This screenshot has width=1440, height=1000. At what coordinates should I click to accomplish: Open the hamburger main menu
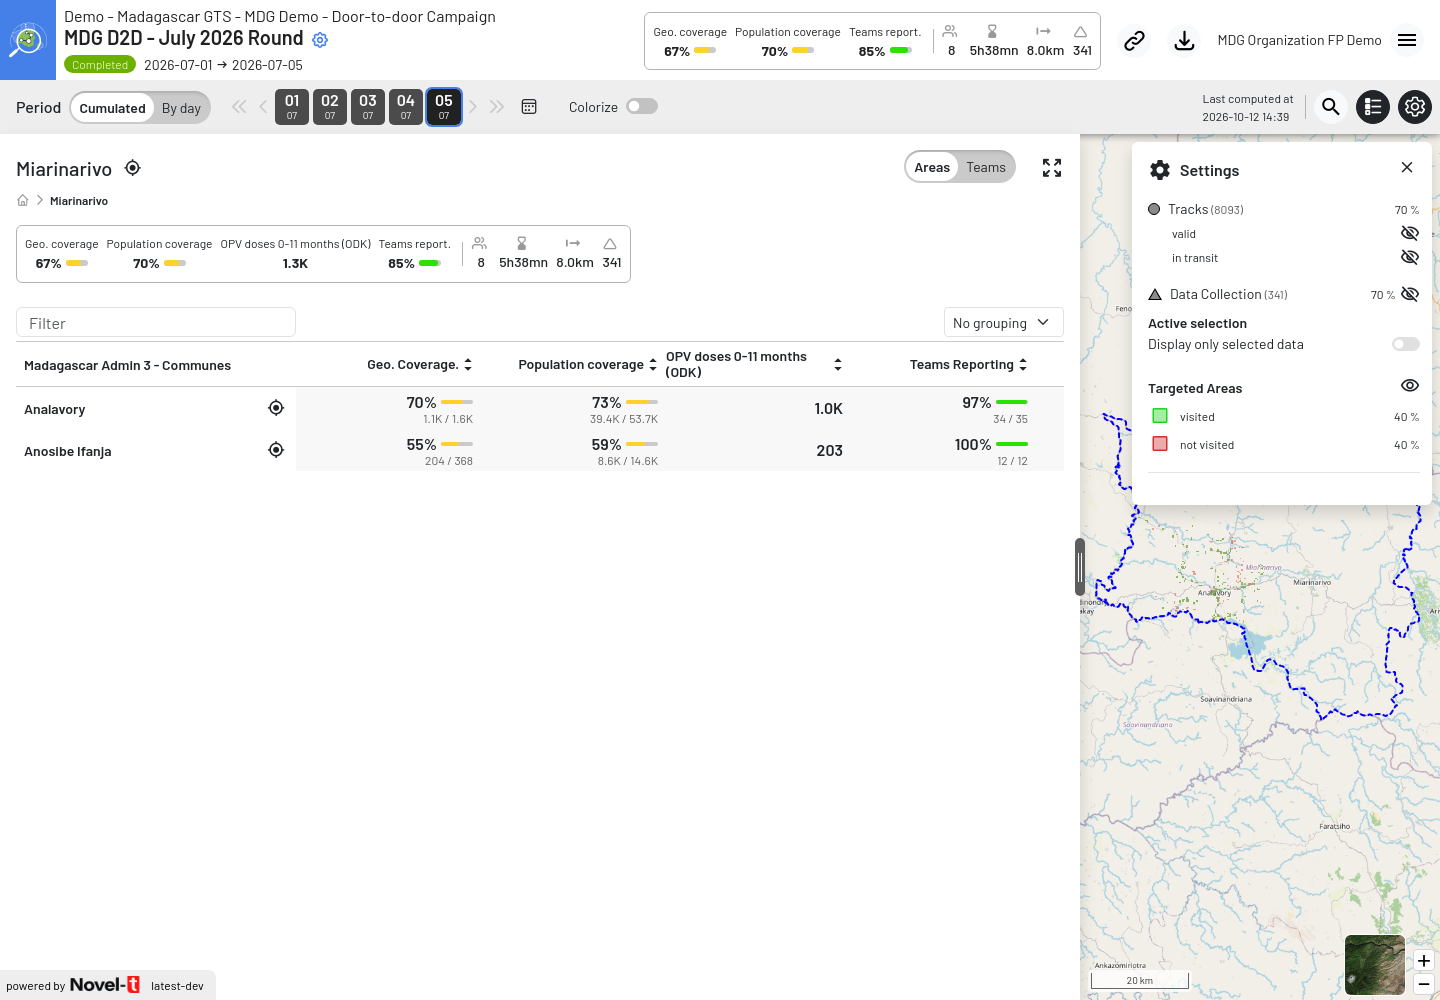1407,41
